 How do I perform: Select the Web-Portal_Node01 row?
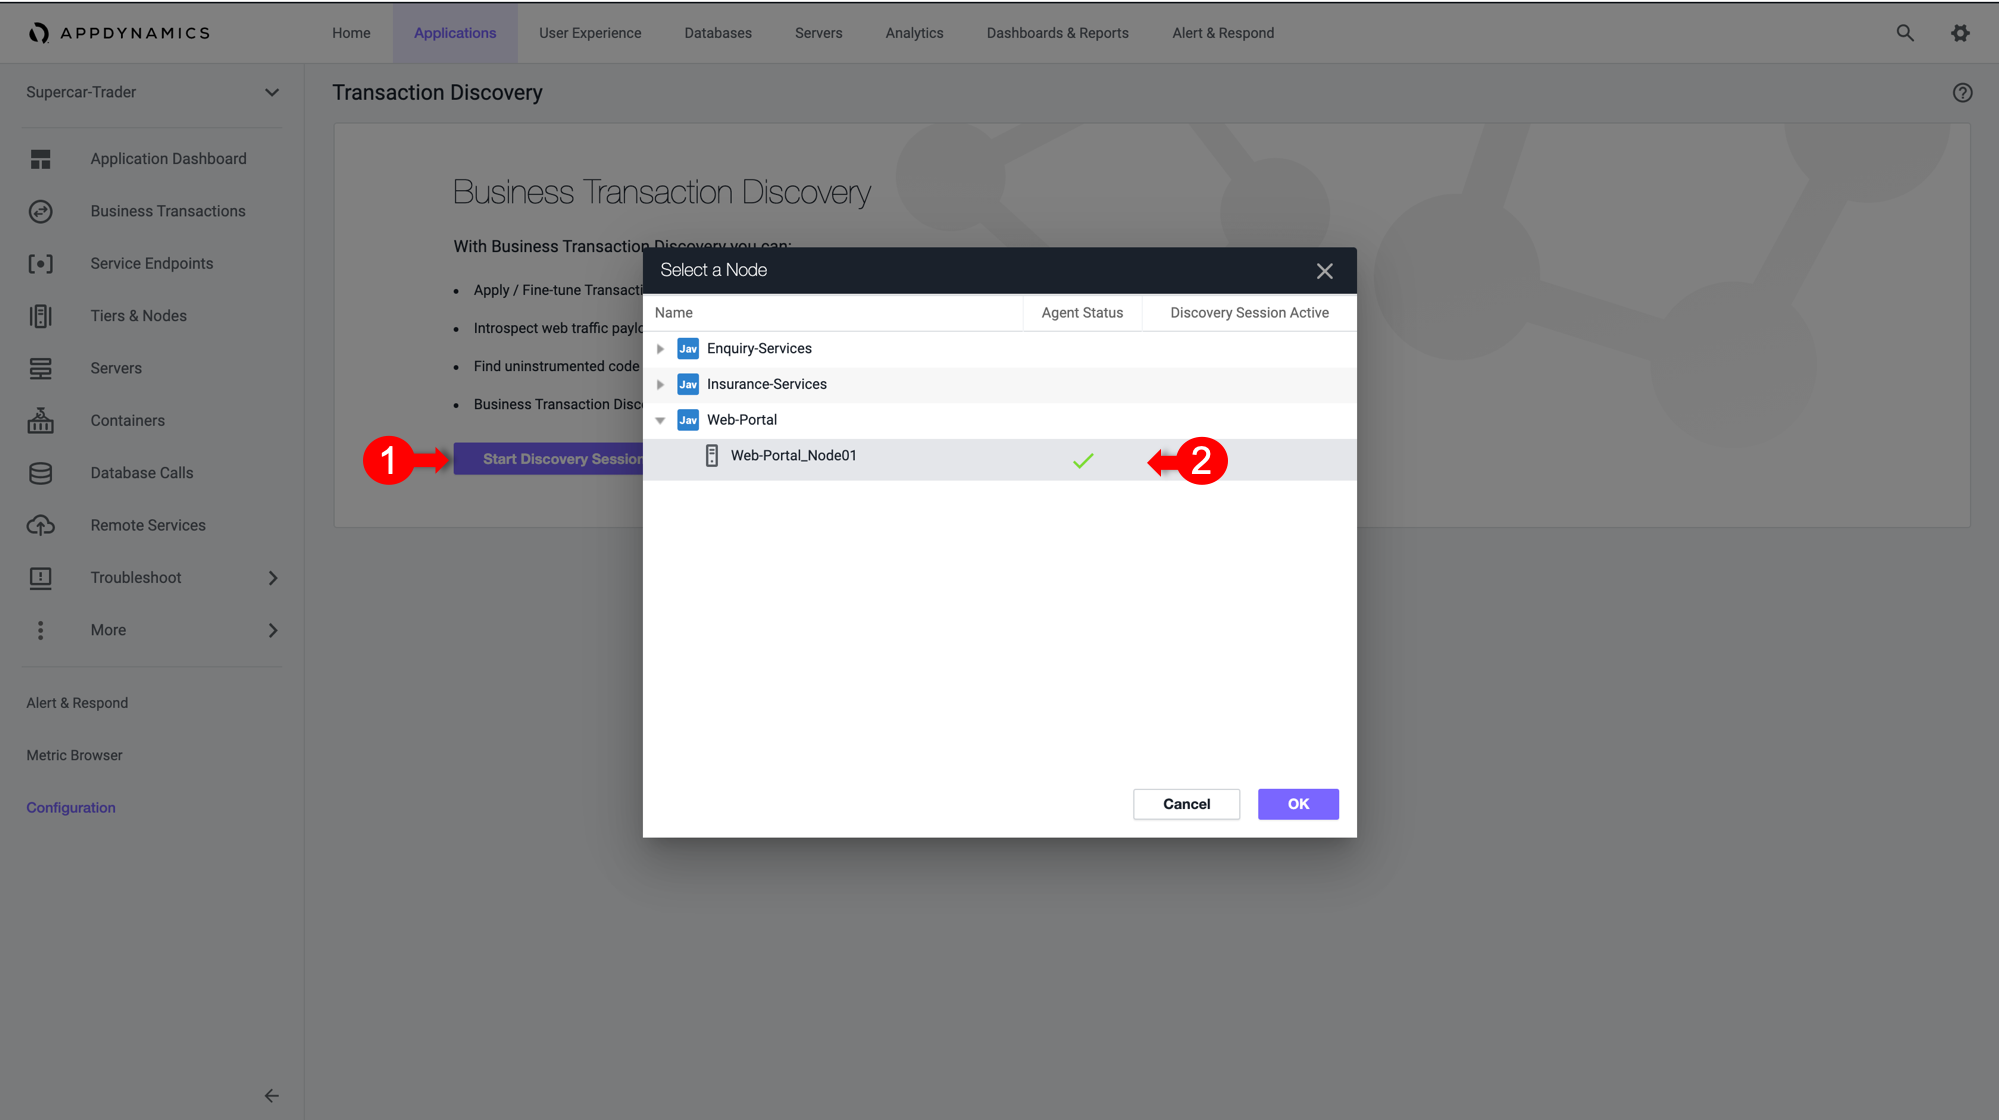click(999, 460)
